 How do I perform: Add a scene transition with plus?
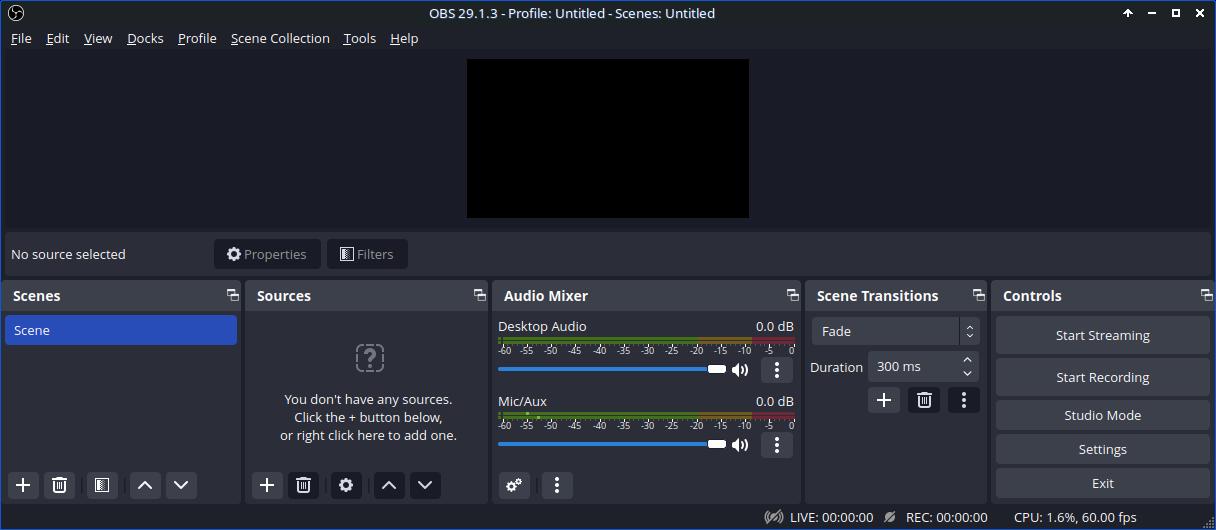click(x=884, y=400)
